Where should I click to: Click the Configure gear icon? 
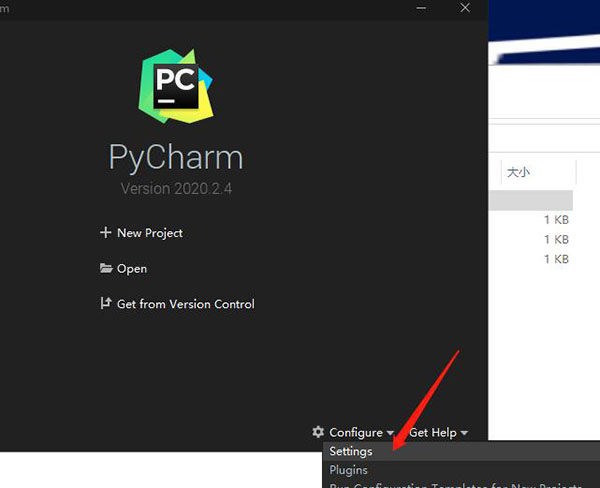click(x=318, y=432)
